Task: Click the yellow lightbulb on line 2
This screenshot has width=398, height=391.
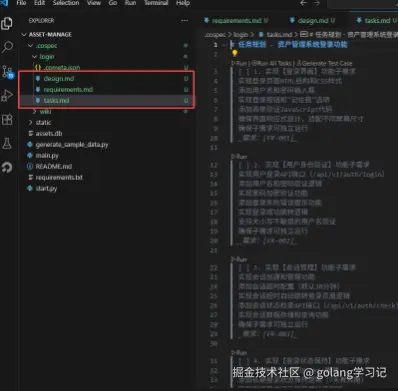Action: pyautogui.click(x=235, y=53)
